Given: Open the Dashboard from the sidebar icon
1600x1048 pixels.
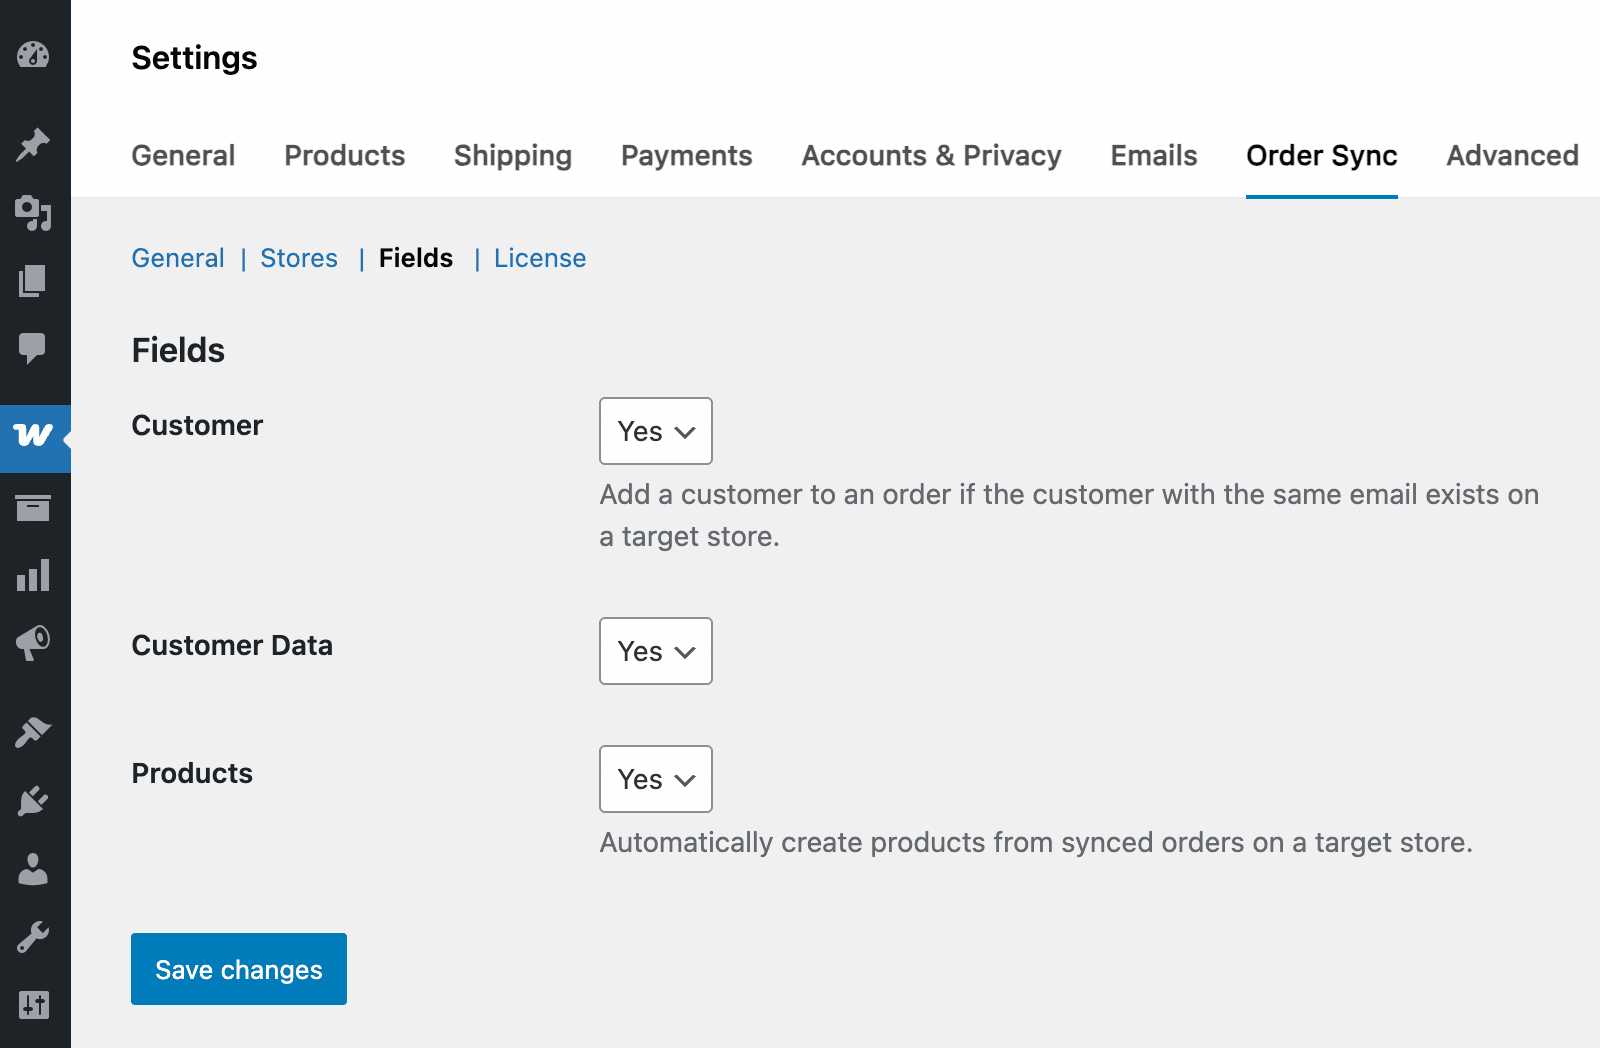Looking at the screenshot, I should pos(33,55).
